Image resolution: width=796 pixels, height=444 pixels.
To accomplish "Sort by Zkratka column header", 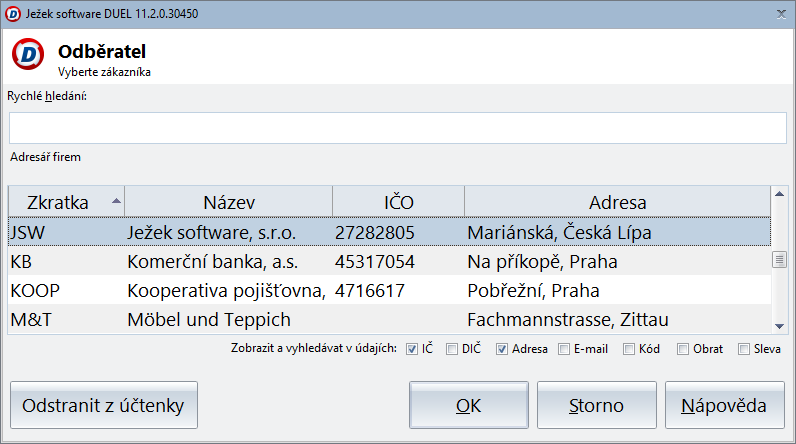I will pos(66,202).
